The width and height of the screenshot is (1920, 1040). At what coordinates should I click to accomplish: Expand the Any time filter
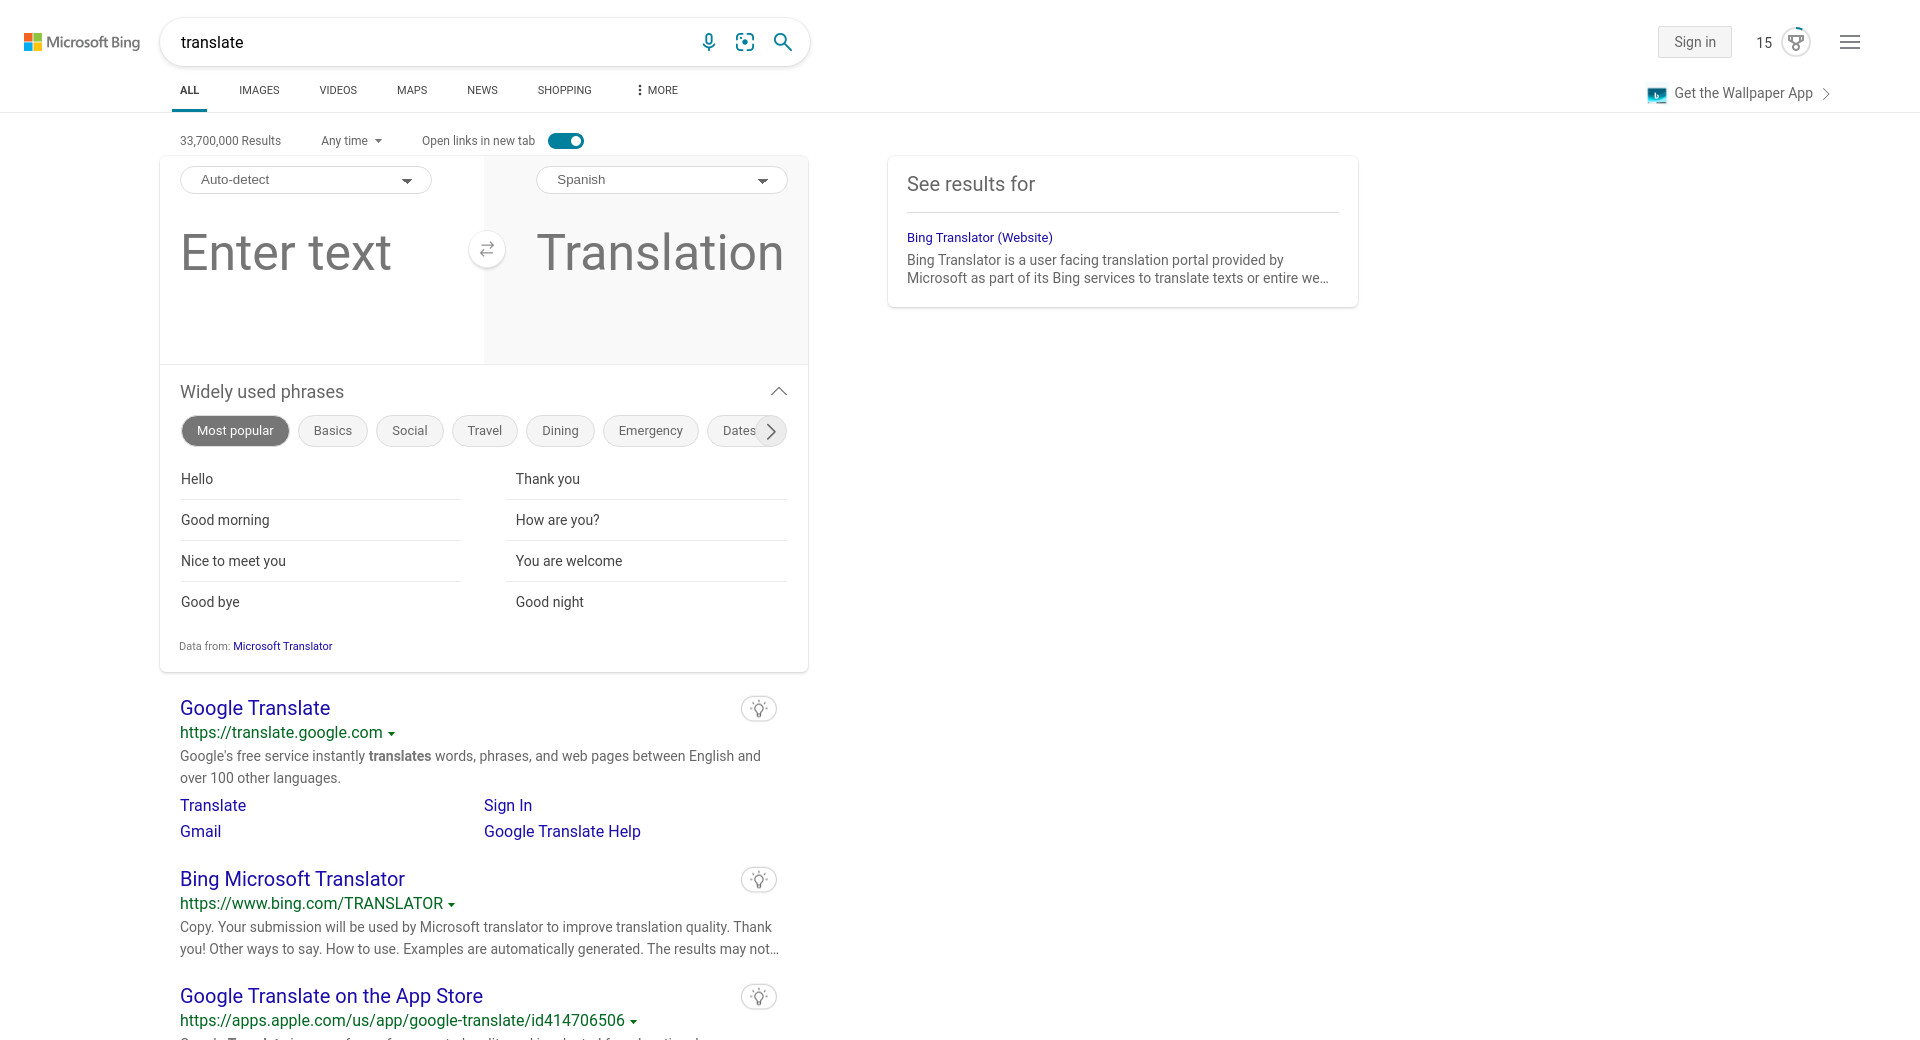click(351, 141)
